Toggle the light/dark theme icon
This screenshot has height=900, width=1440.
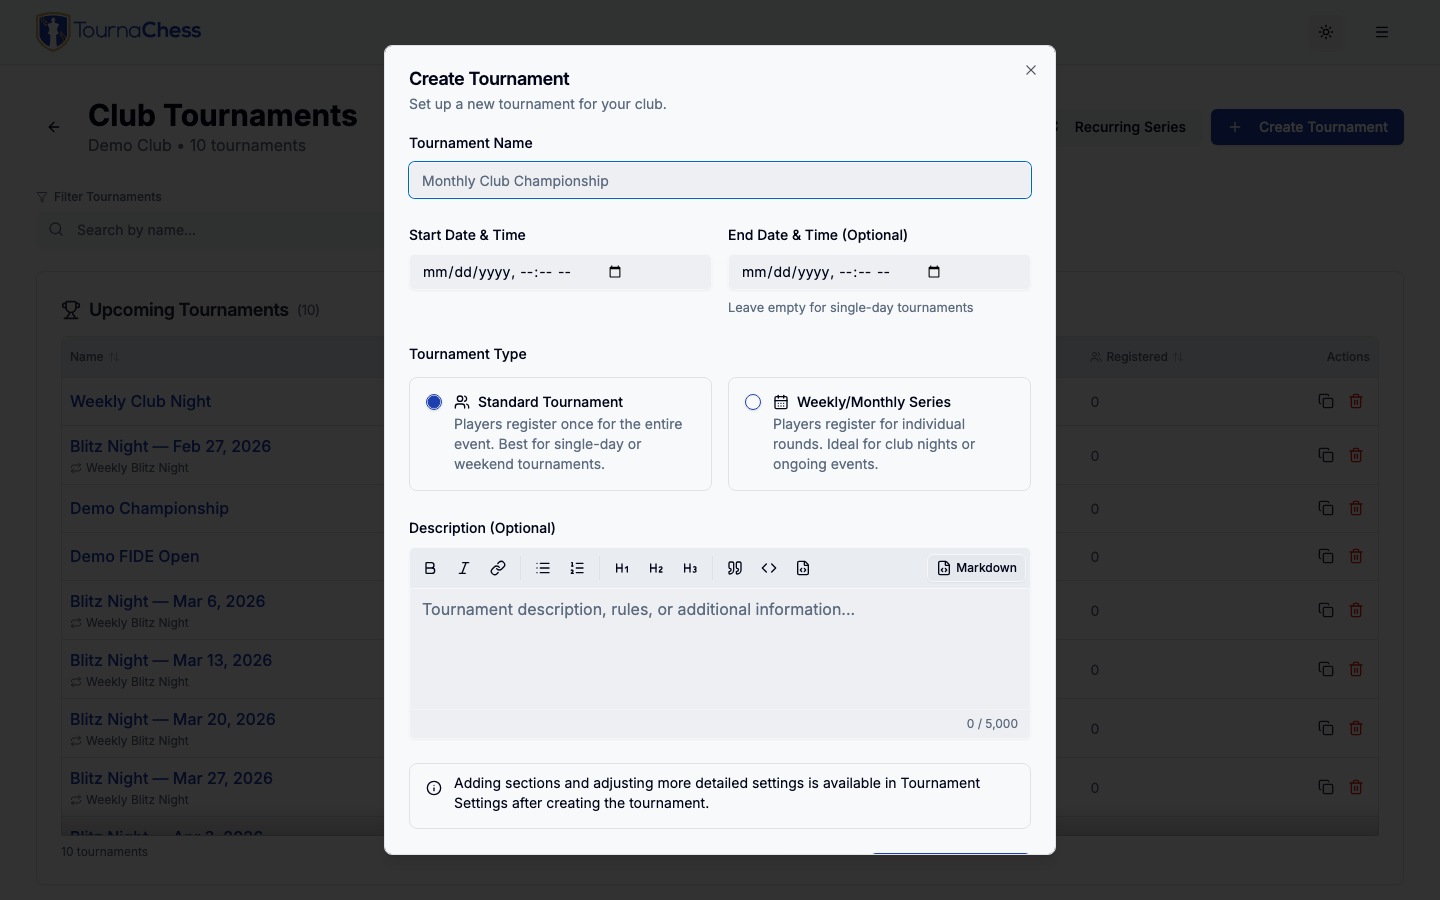point(1326,32)
